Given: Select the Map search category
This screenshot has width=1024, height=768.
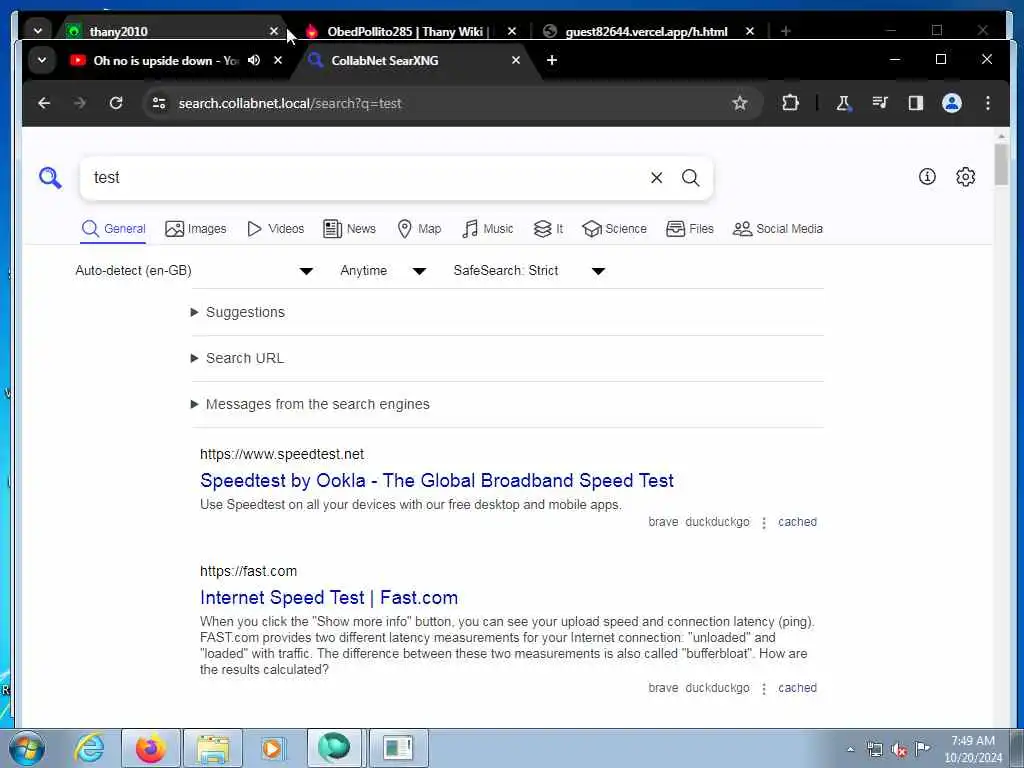Looking at the screenshot, I should 419,229.
